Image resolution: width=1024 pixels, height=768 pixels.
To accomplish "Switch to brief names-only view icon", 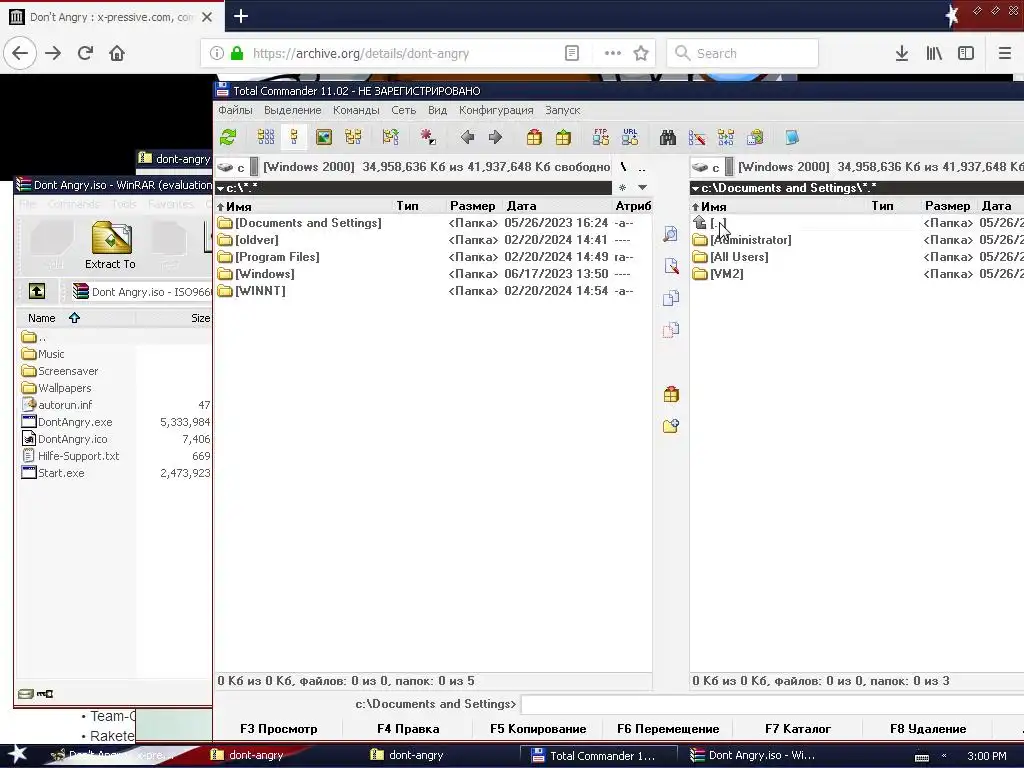I will point(266,137).
